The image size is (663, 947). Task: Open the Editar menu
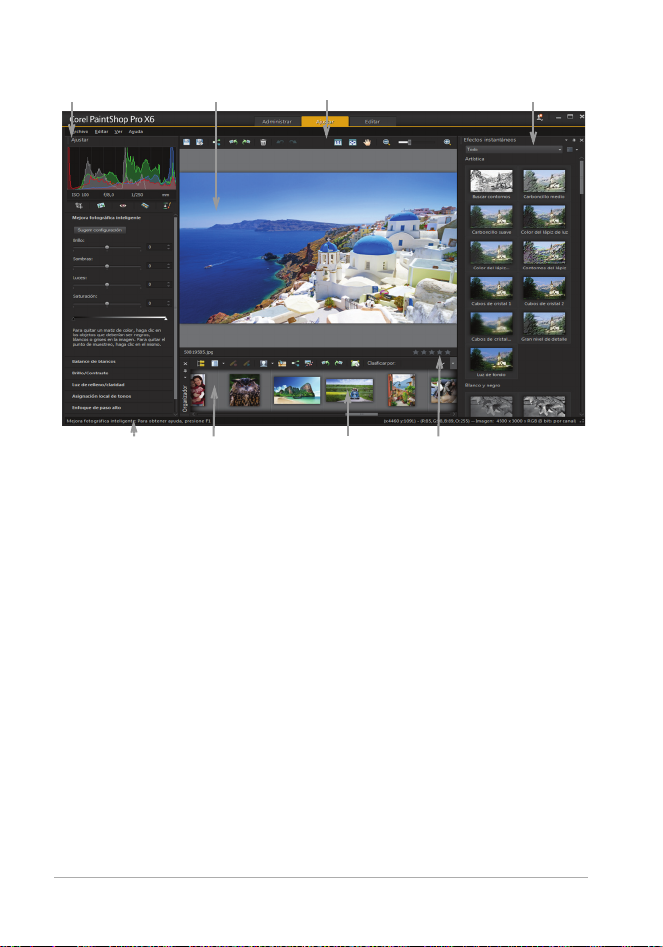pos(101,132)
